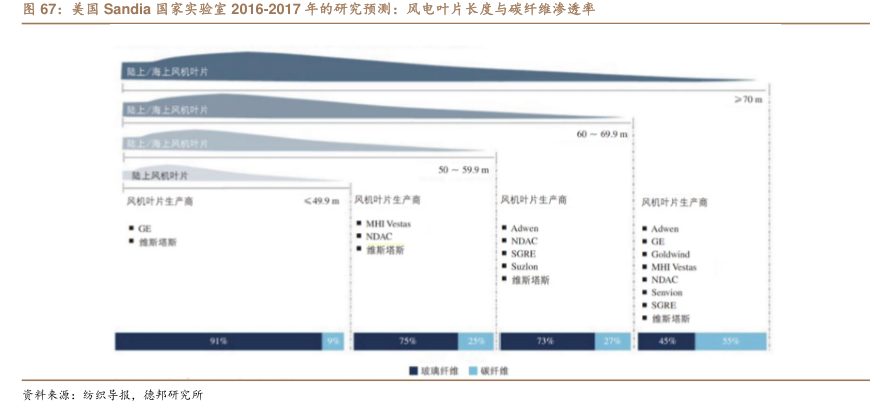Screen dimensions: 879x411
Task: Click the ≥70 m blade length label
Action: click(x=748, y=100)
